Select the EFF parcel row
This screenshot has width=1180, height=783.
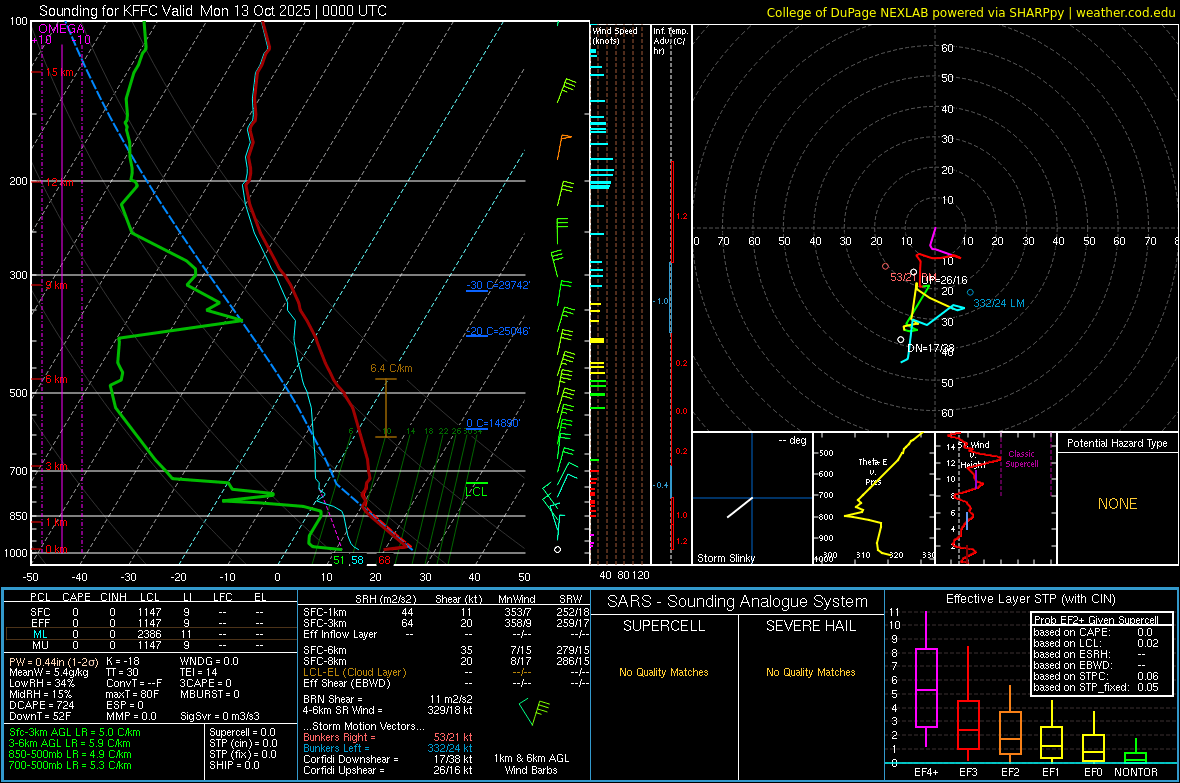point(149,623)
